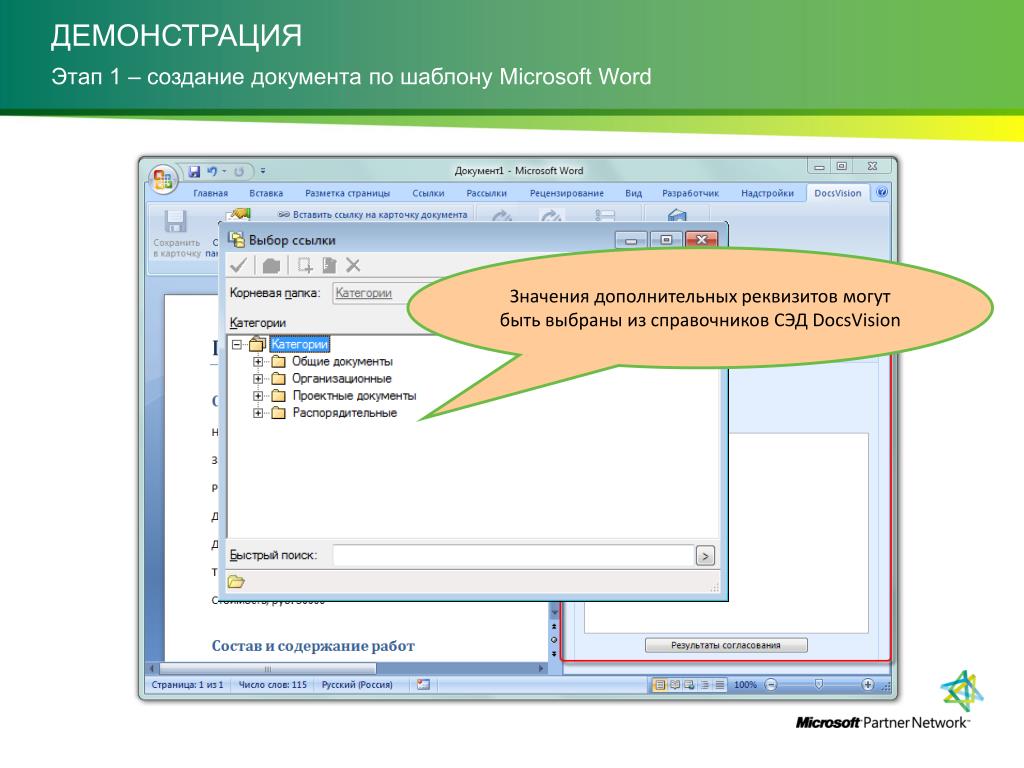Image resolution: width=1024 pixels, height=768 pixels.
Task: Switch to Full Screen Reading view
Action: (x=675, y=685)
